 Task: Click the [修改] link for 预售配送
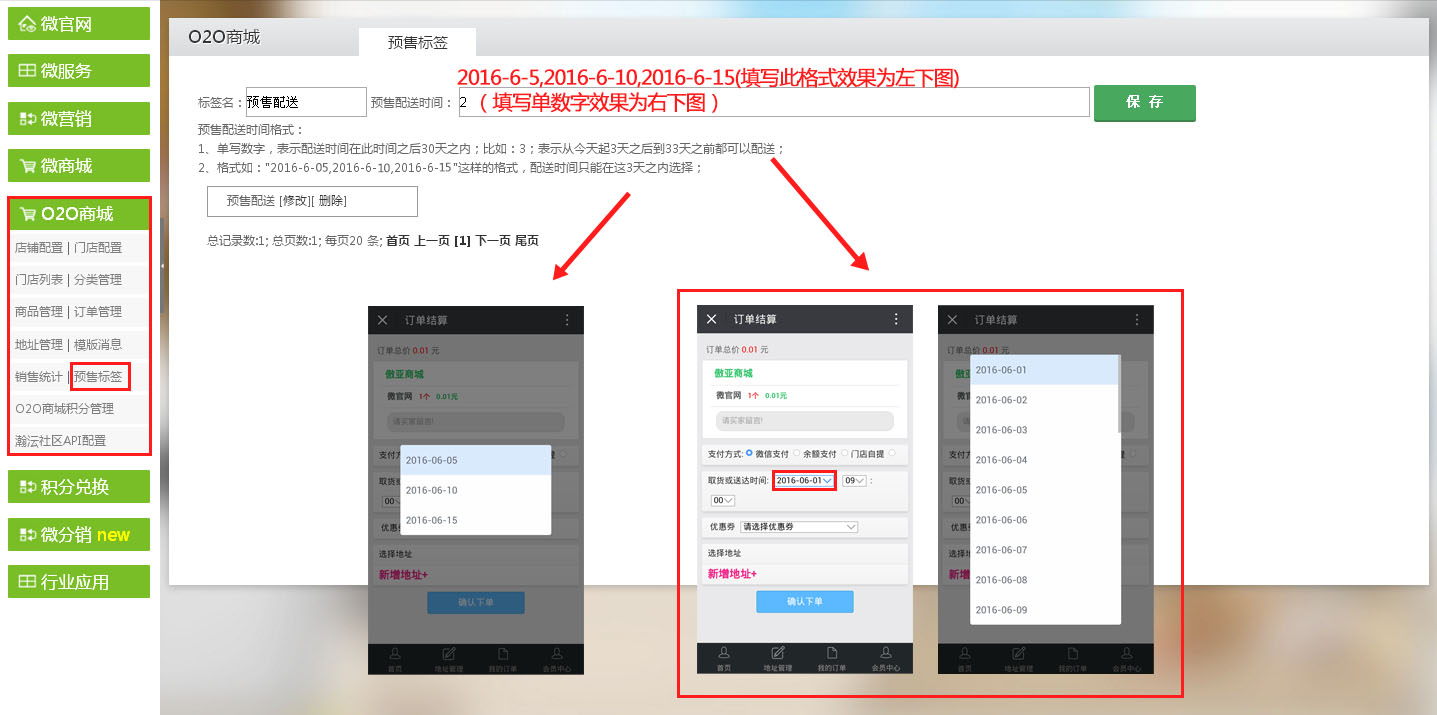click(295, 201)
